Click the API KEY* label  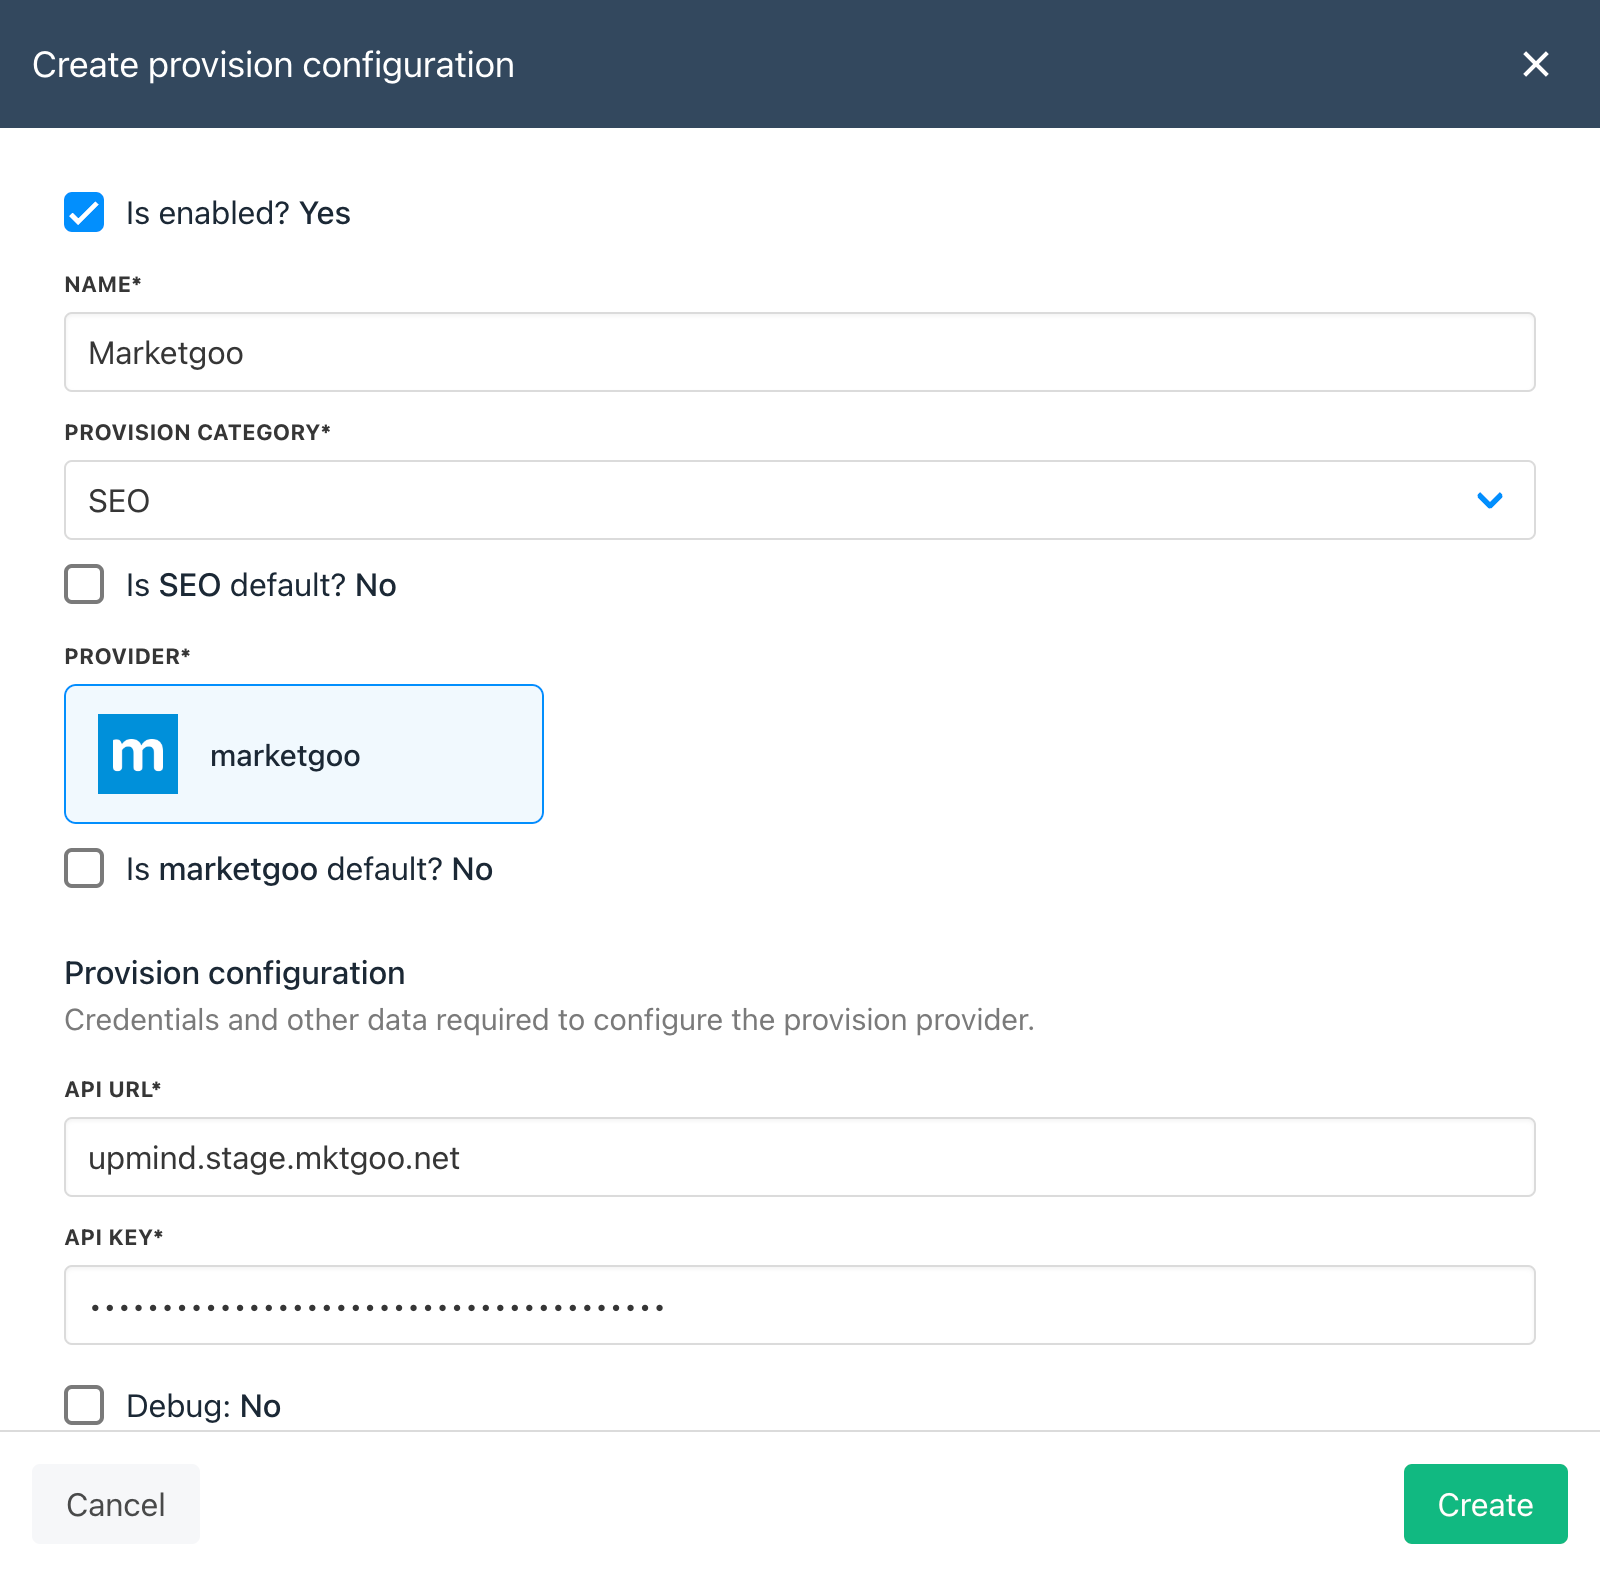tap(114, 1237)
